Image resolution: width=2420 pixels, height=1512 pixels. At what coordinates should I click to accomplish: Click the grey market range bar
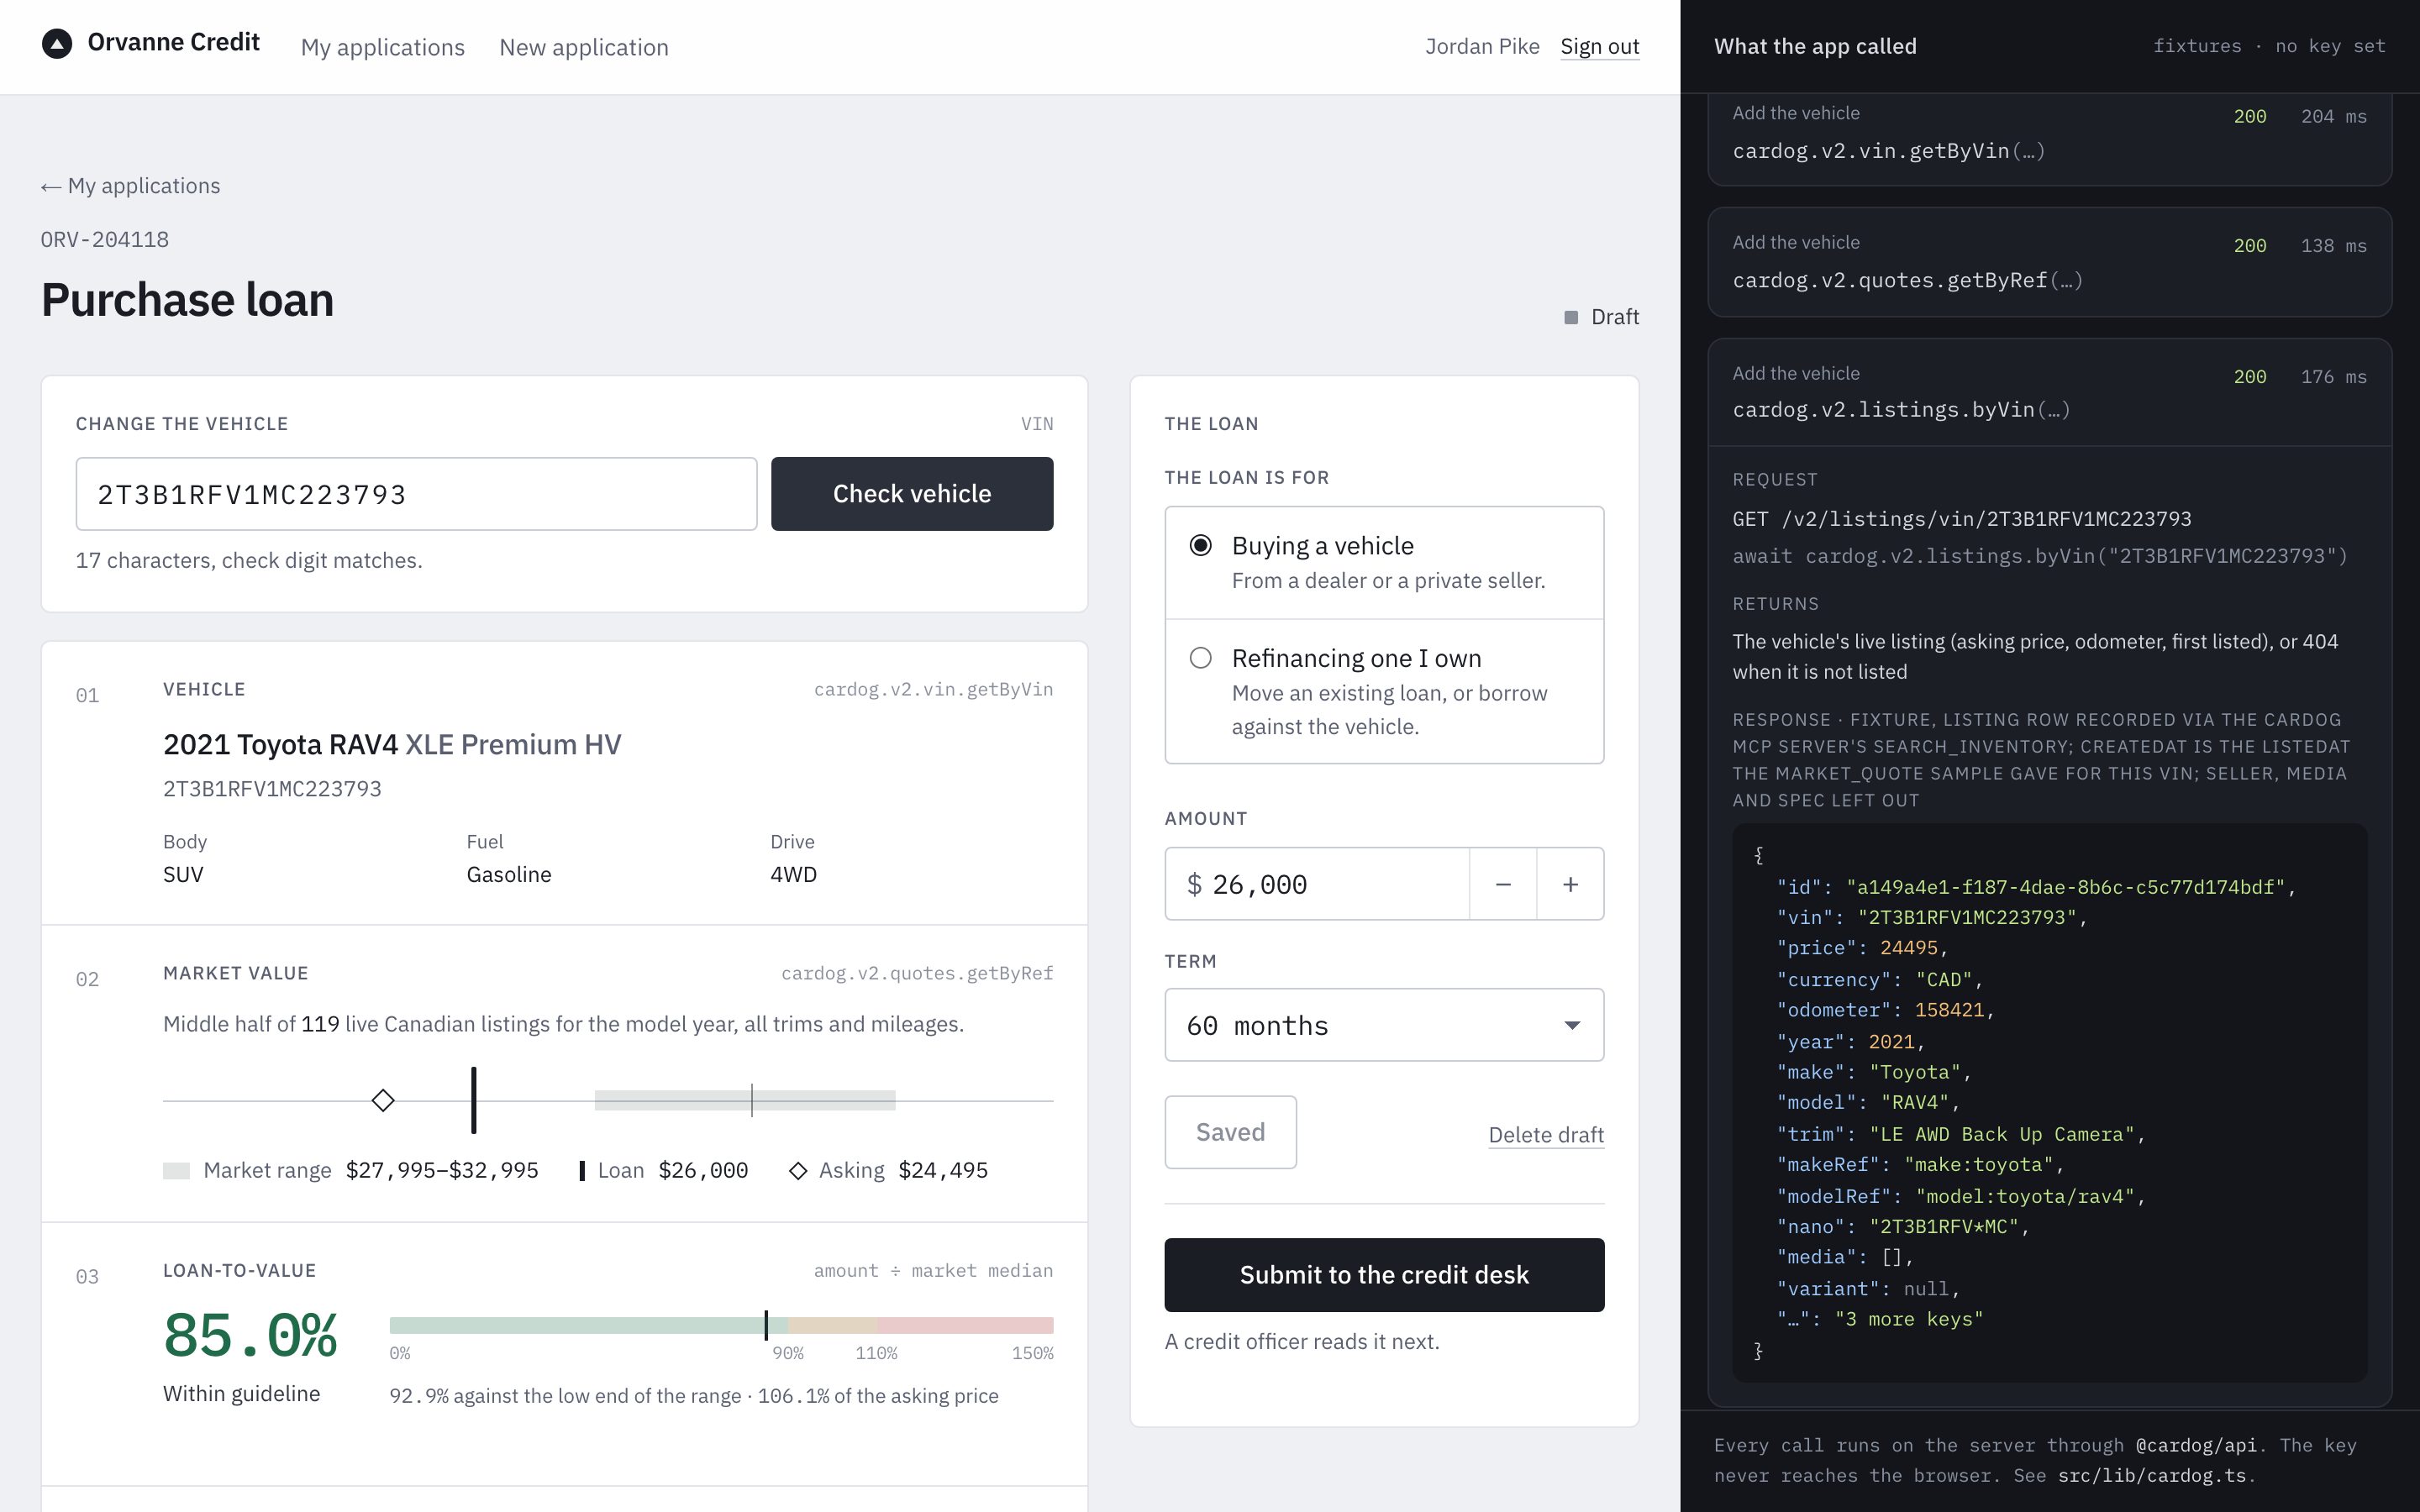[x=745, y=1100]
